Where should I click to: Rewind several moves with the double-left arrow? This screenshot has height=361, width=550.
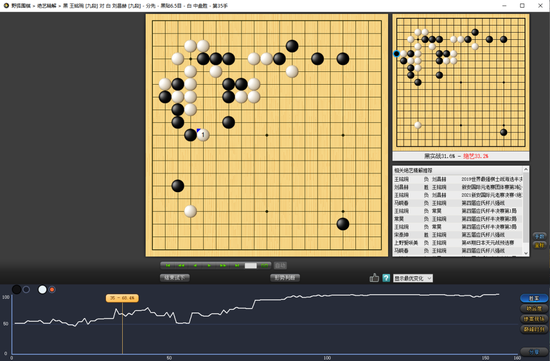point(181,266)
